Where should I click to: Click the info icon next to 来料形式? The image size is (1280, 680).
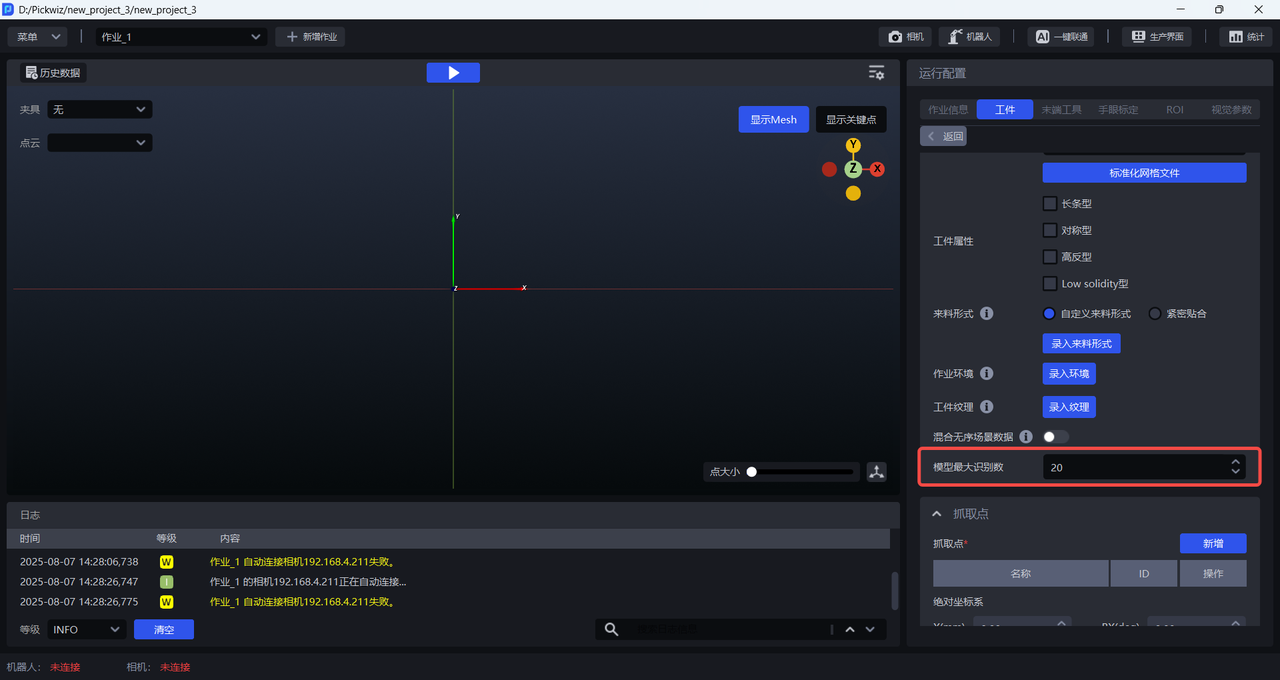click(x=986, y=314)
